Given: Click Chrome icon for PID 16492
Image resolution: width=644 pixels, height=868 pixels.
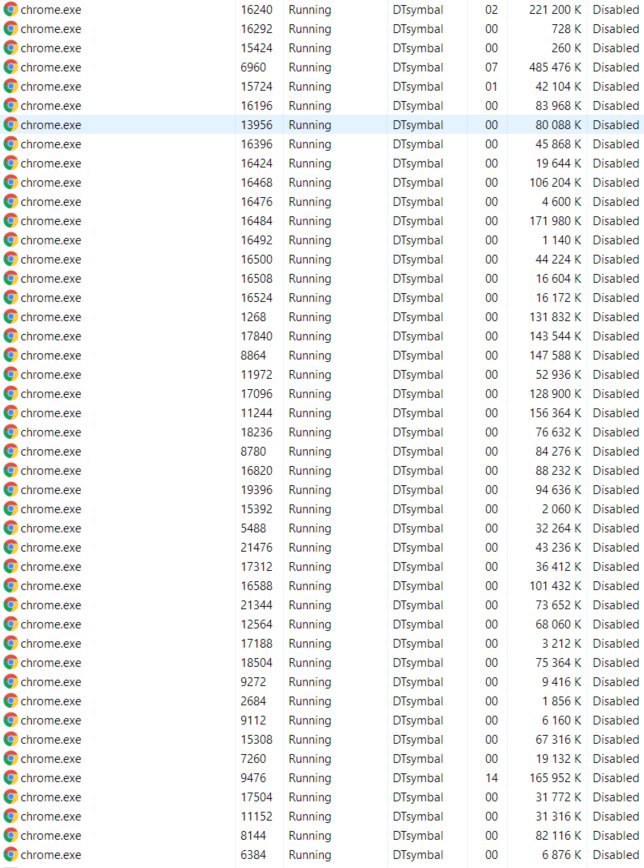Looking at the screenshot, I should pyautogui.click(x=11, y=240).
